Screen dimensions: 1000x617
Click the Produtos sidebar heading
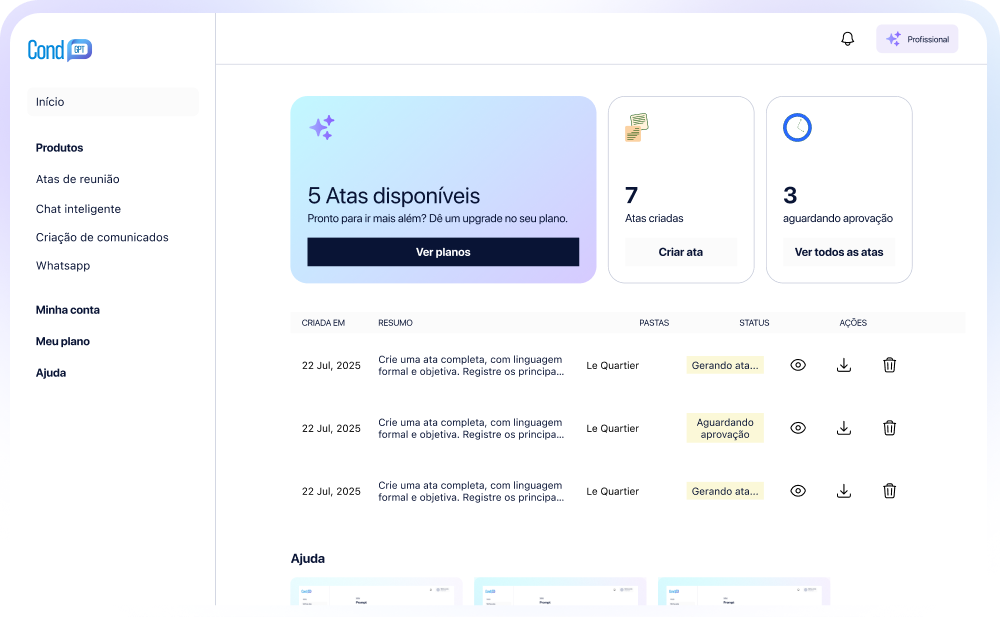click(x=59, y=147)
